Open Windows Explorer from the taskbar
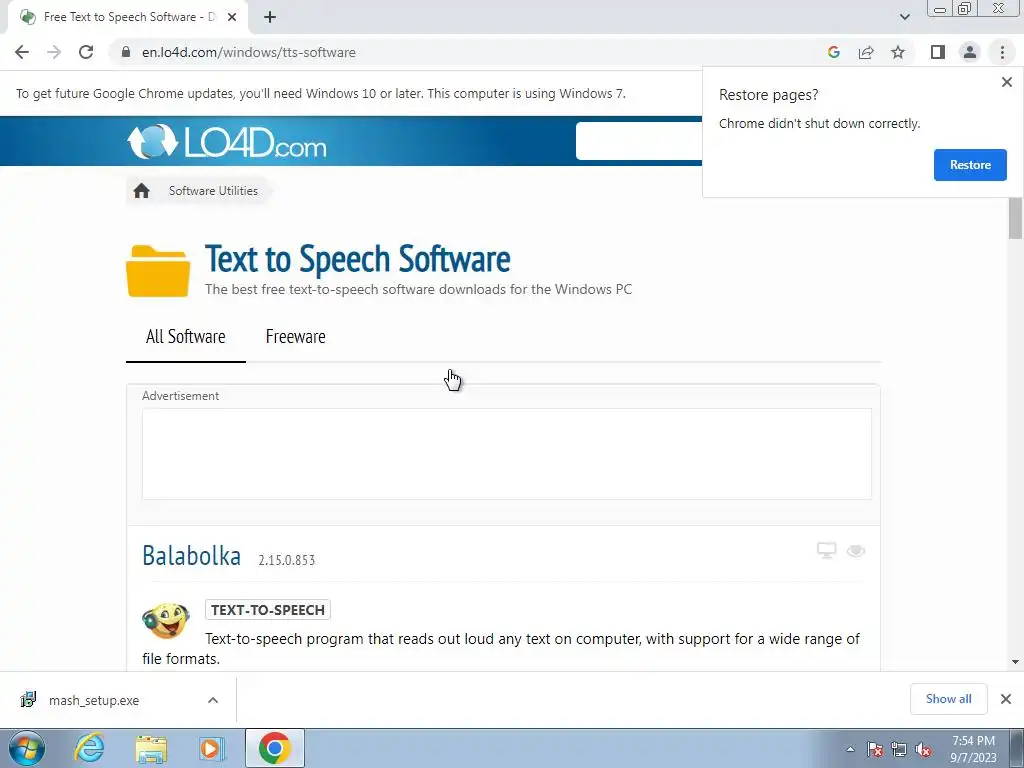 (152, 749)
